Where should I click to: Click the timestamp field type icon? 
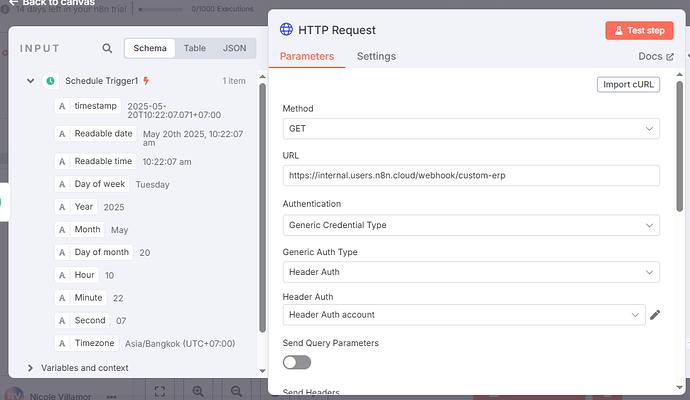click(x=63, y=106)
